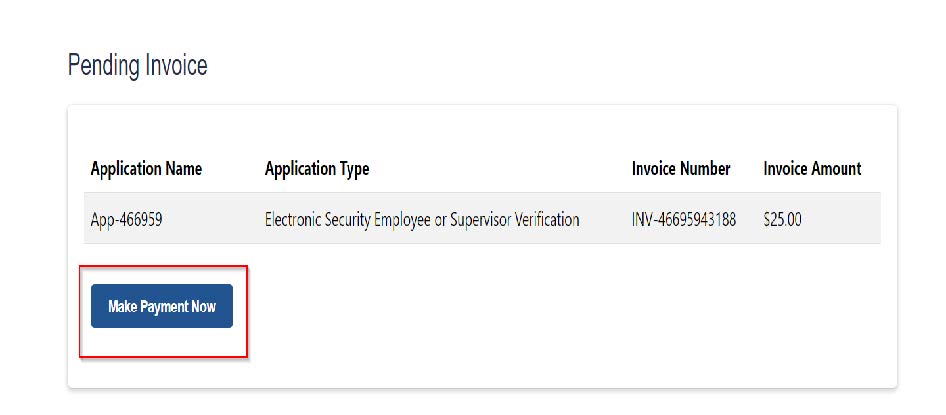This screenshot has height=415, width=946.
Task: Click the Invoice Amount column header
Action: tap(812, 169)
